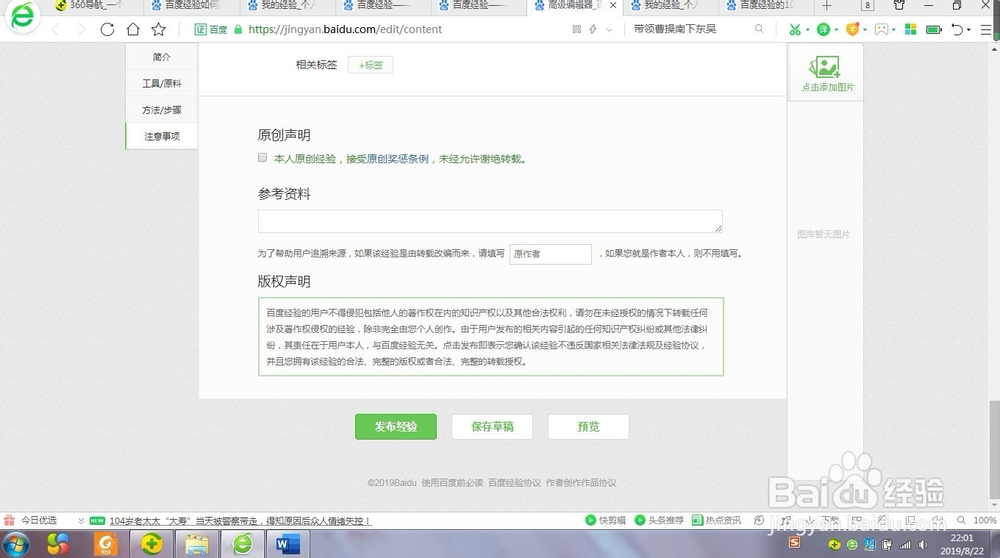Click the 保存草稿 save draft button
1000x558 pixels.
[492, 427]
